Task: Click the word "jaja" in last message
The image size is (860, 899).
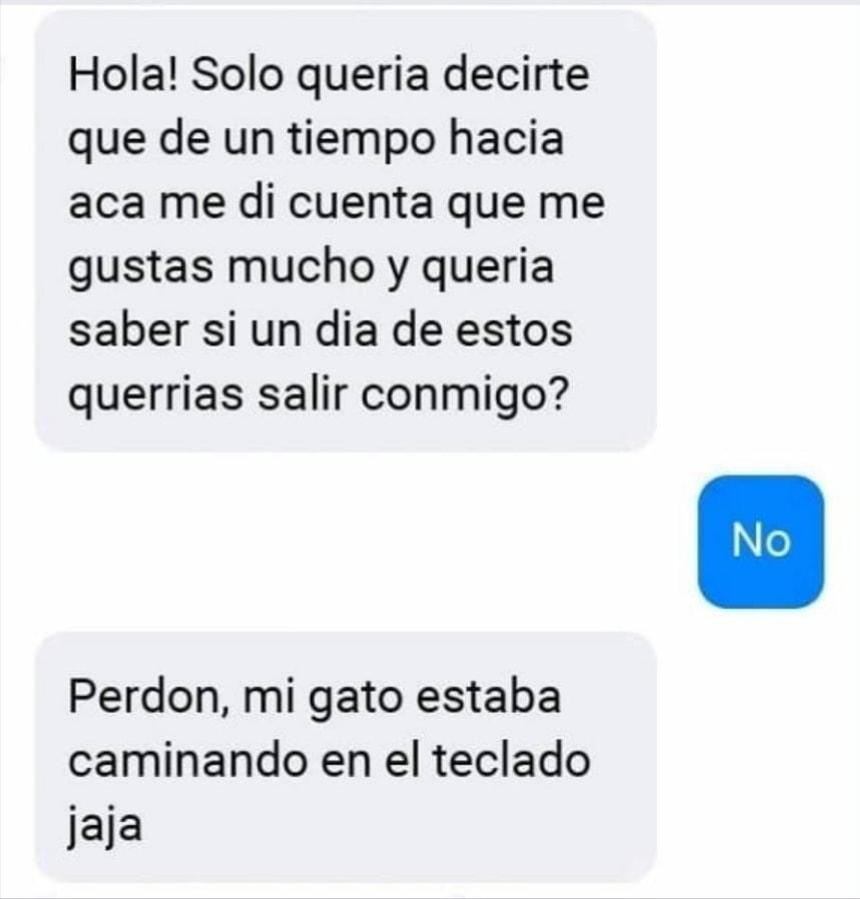Action: click(105, 826)
